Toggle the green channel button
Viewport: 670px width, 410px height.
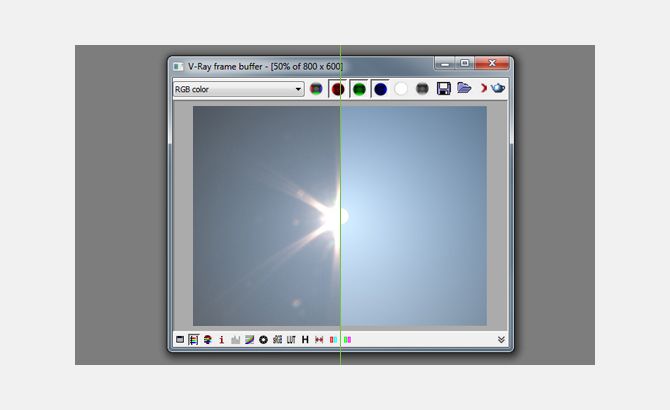click(x=359, y=89)
